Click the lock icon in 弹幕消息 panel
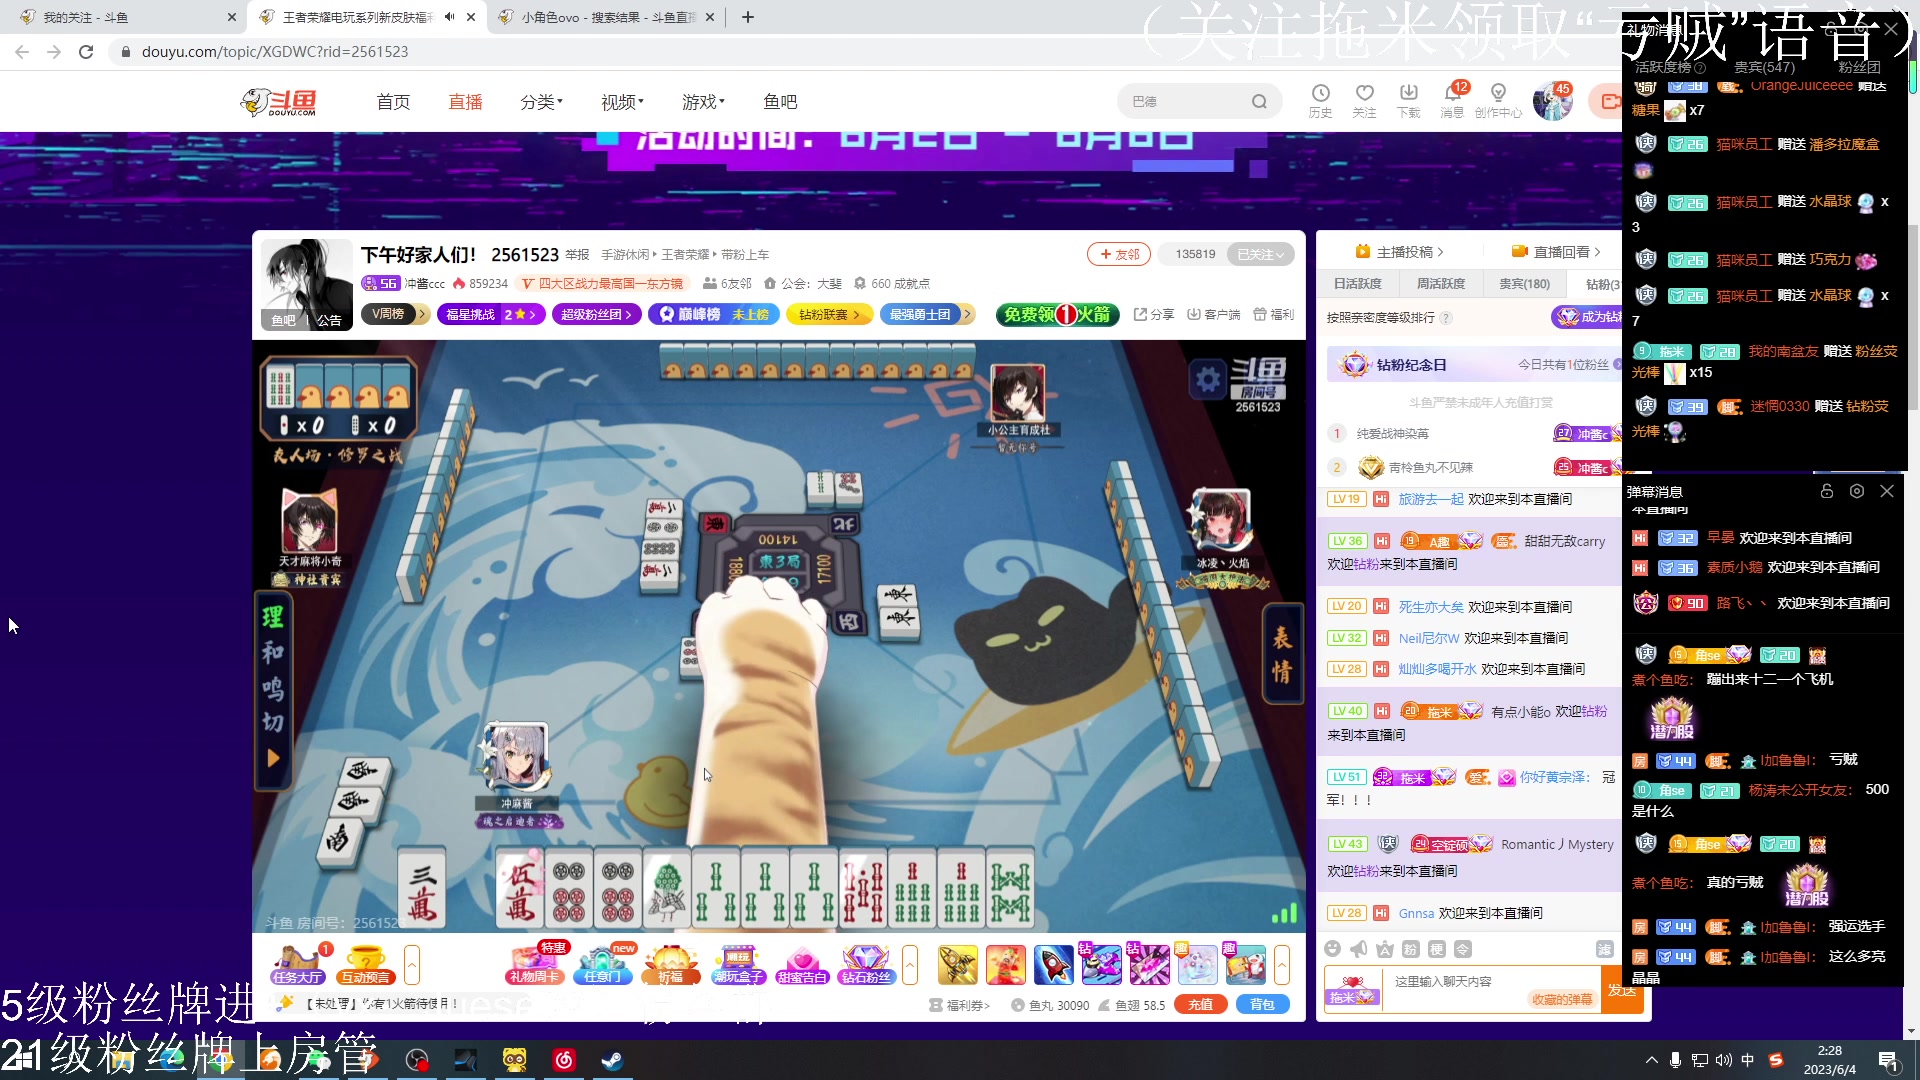The height and width of the screenshot is (1080, 1920). tap(1827, 491)
